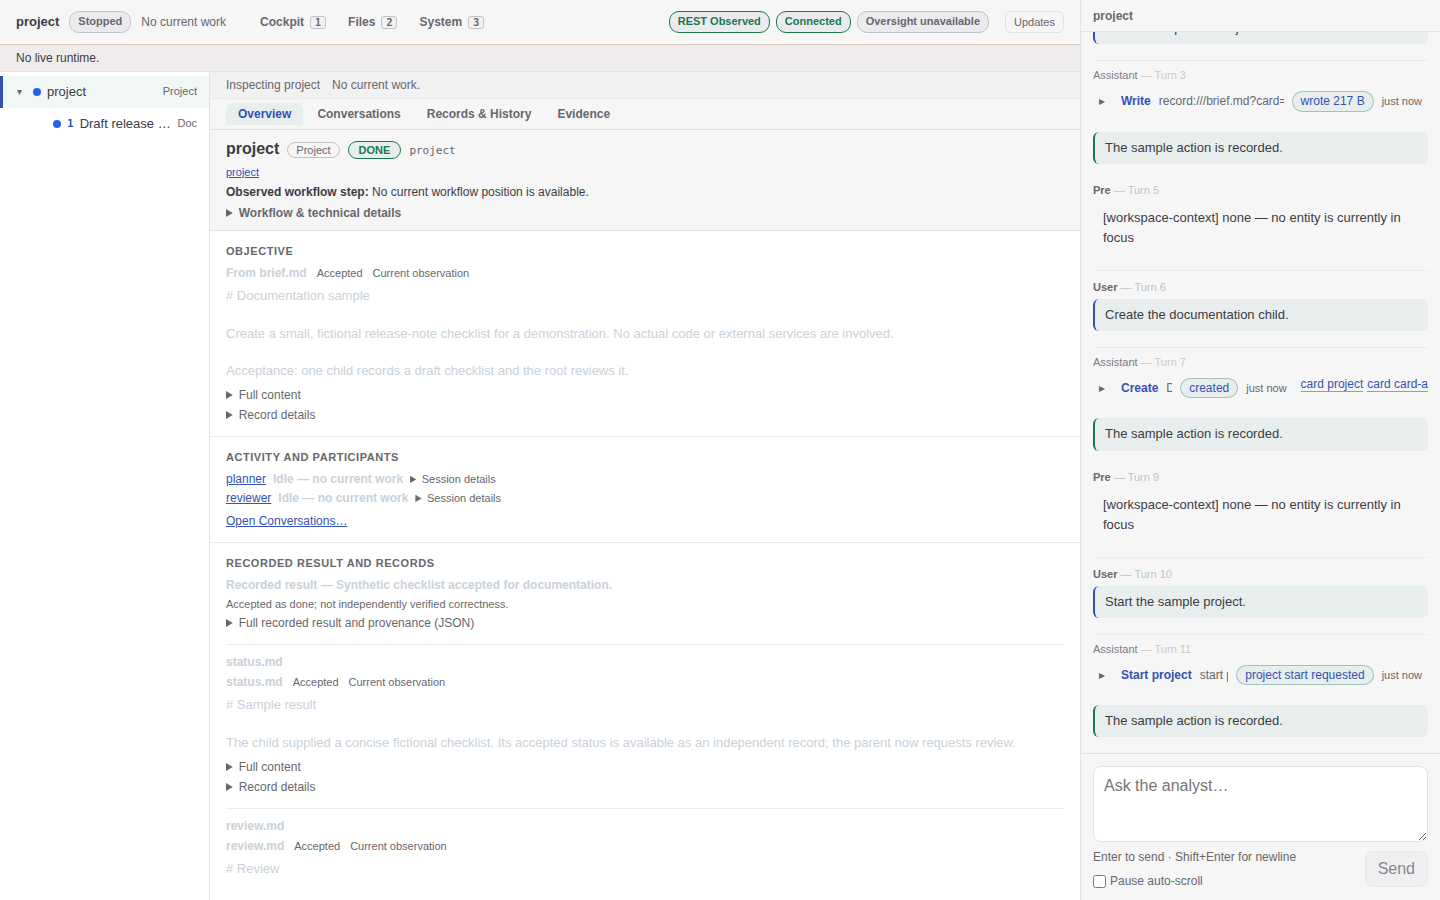This screenshot has height=900, width=1440.
Task: Click the wrote 217 B badge
Action: tap(1332, 101)
